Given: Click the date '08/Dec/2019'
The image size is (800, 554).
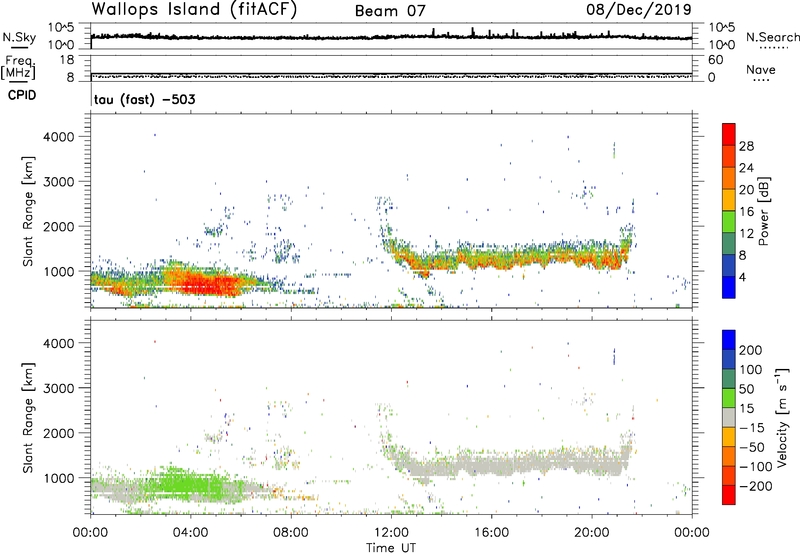Looking at the screenshot, I should (638, 9).
